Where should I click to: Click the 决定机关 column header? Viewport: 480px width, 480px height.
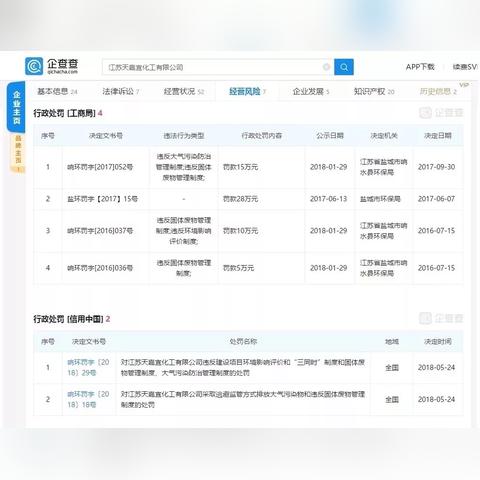click(384, 136)
